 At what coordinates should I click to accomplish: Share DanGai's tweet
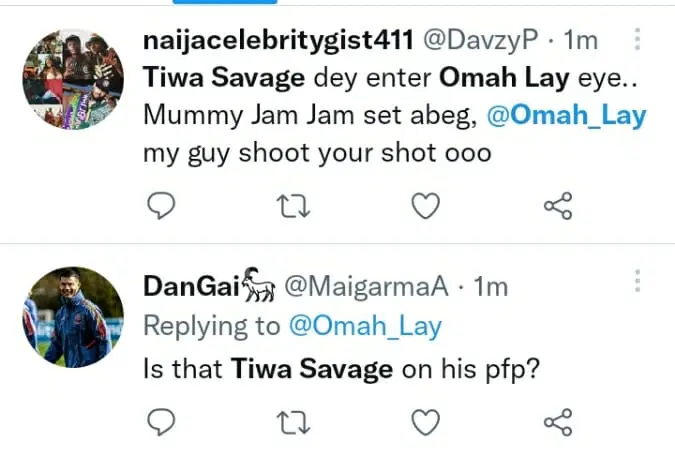557,424
